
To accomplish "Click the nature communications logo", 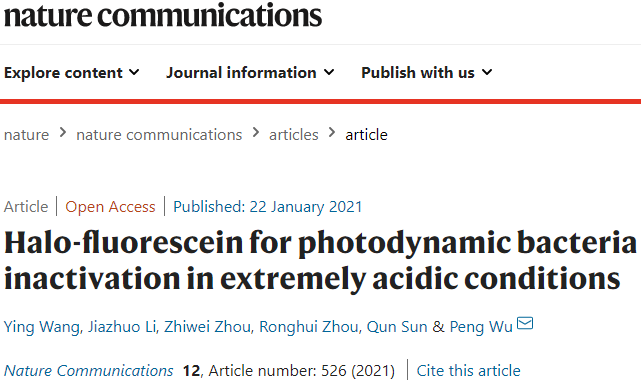I will [163, 16].
